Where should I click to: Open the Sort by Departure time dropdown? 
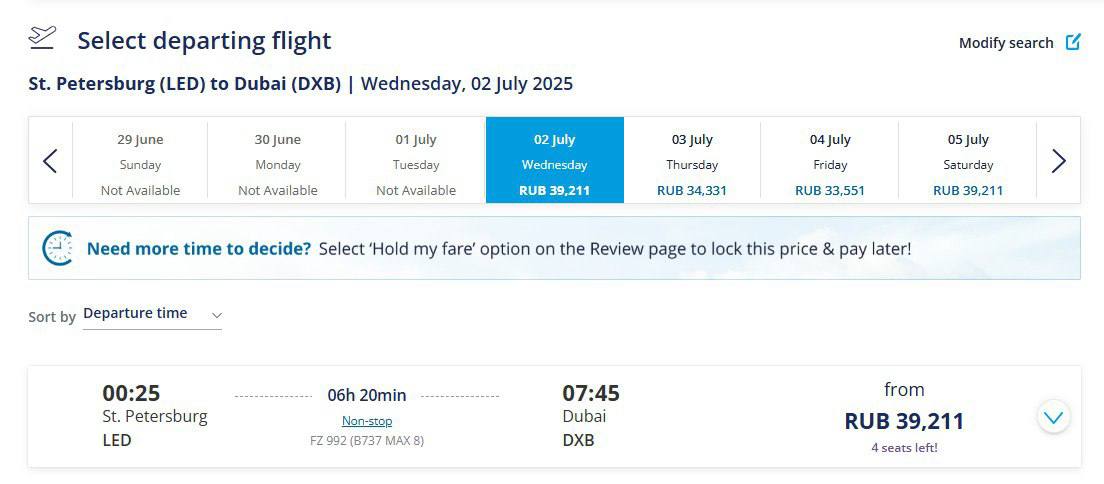(152, 314)
